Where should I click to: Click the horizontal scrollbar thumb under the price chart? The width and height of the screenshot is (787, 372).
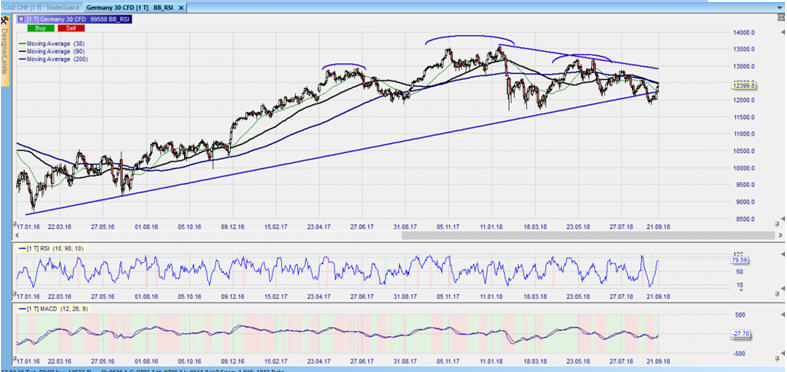click(588, 235)
